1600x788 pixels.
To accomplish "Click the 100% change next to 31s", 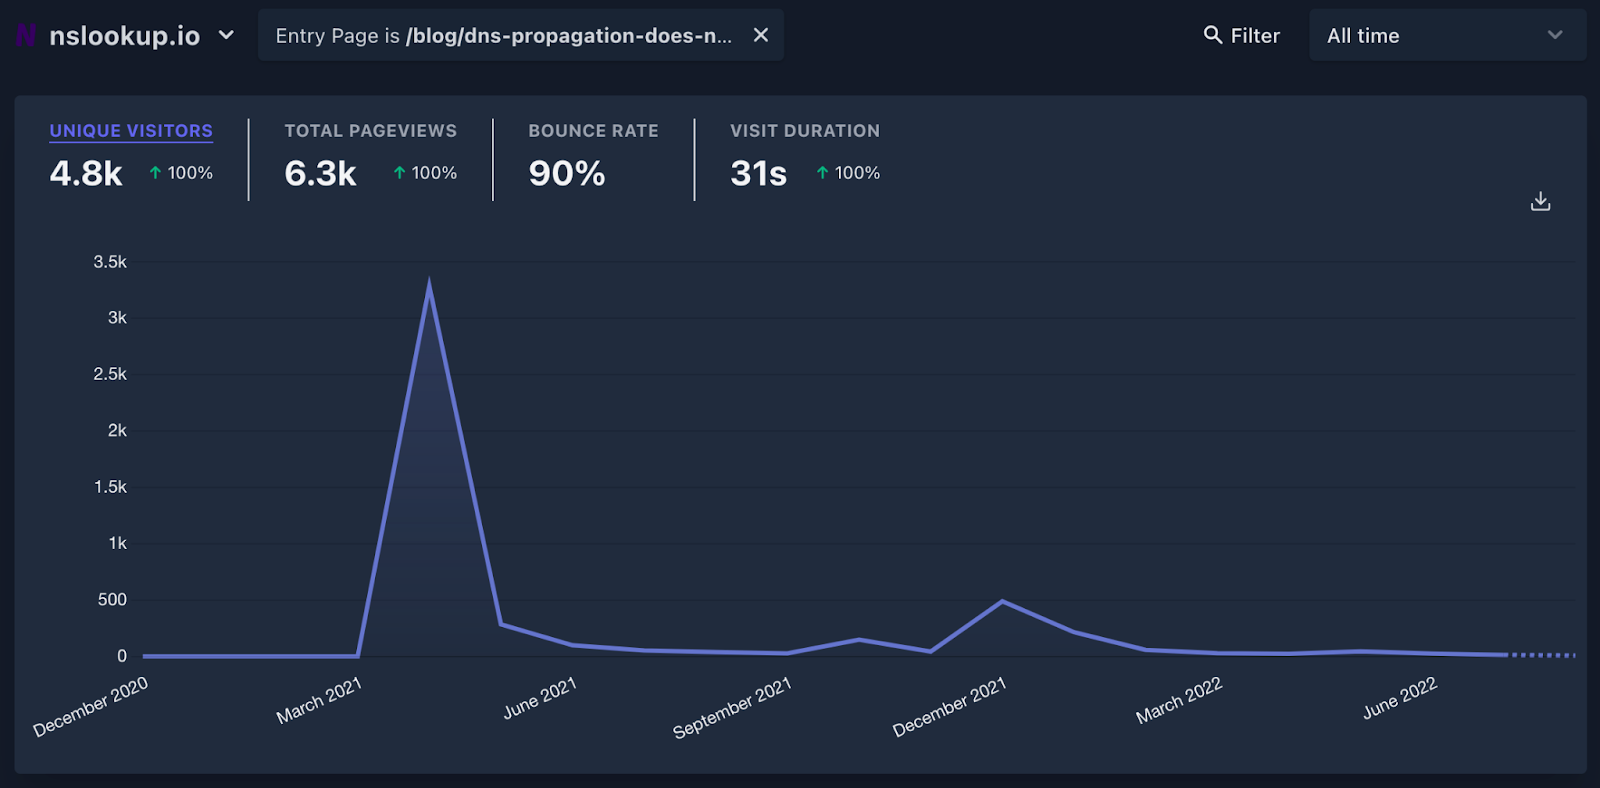I will (858, 173).
